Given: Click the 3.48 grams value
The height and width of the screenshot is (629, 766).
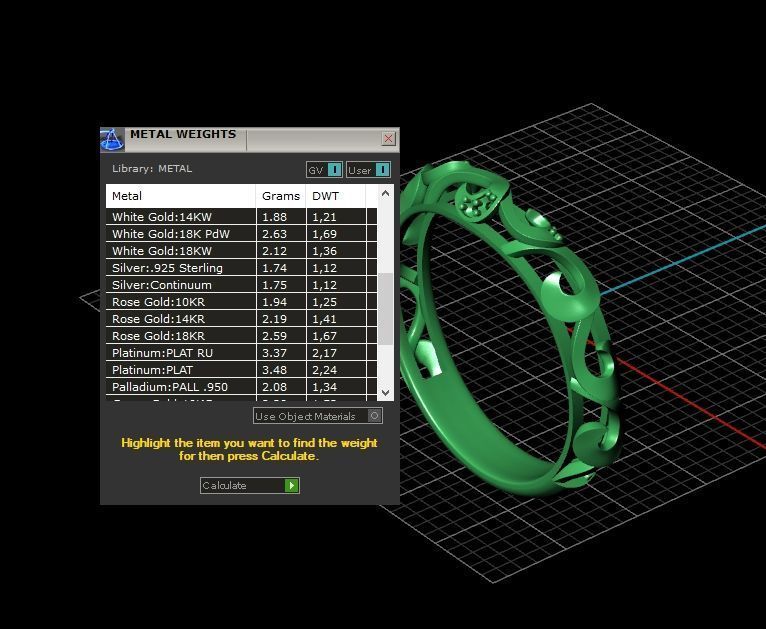Looking at the screenshot, I should pyautogui.click(x=275, y=370).
